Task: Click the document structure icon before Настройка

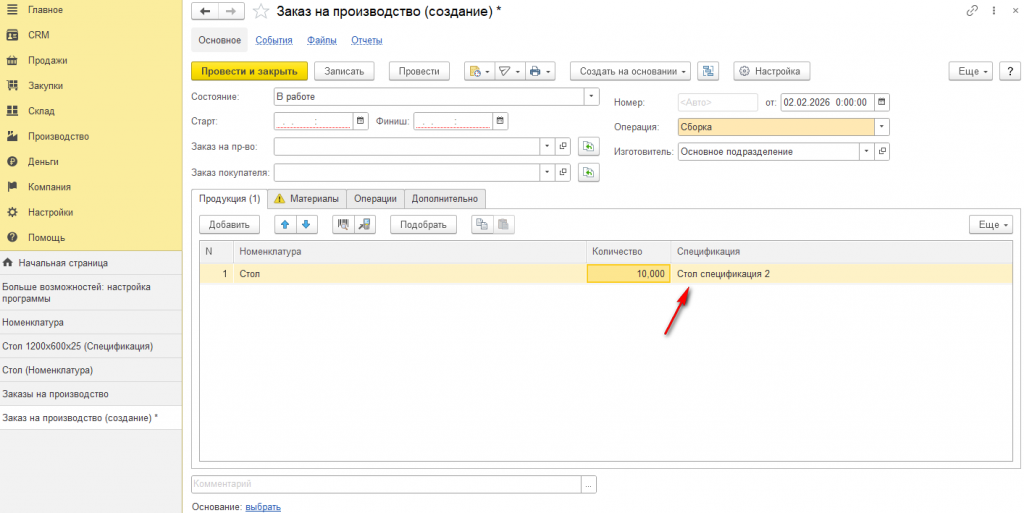Action: (708, 71)
